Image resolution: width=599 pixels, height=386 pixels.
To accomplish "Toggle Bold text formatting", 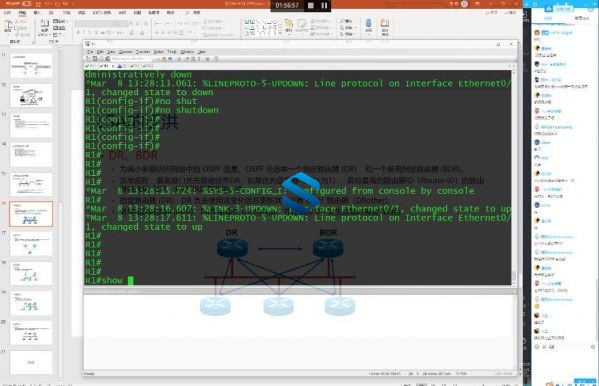I will point(78,32).
